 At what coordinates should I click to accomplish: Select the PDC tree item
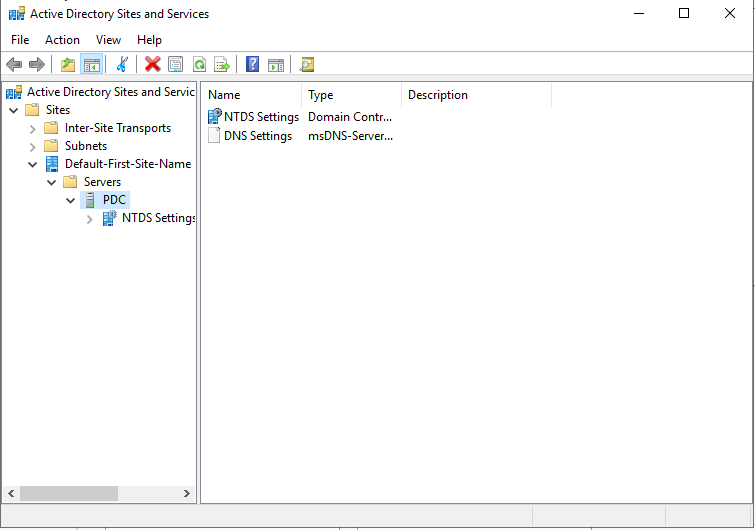(114, 200)
